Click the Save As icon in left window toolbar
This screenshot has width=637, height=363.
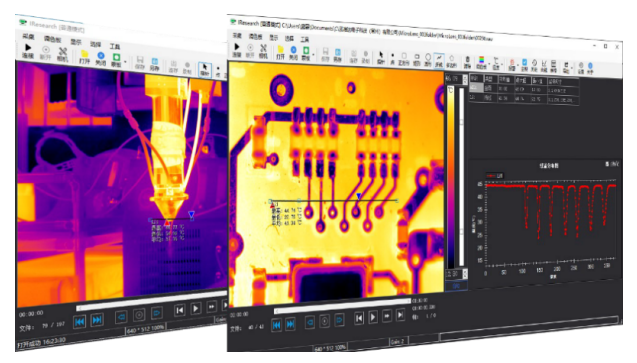click(x=154, y=64)
